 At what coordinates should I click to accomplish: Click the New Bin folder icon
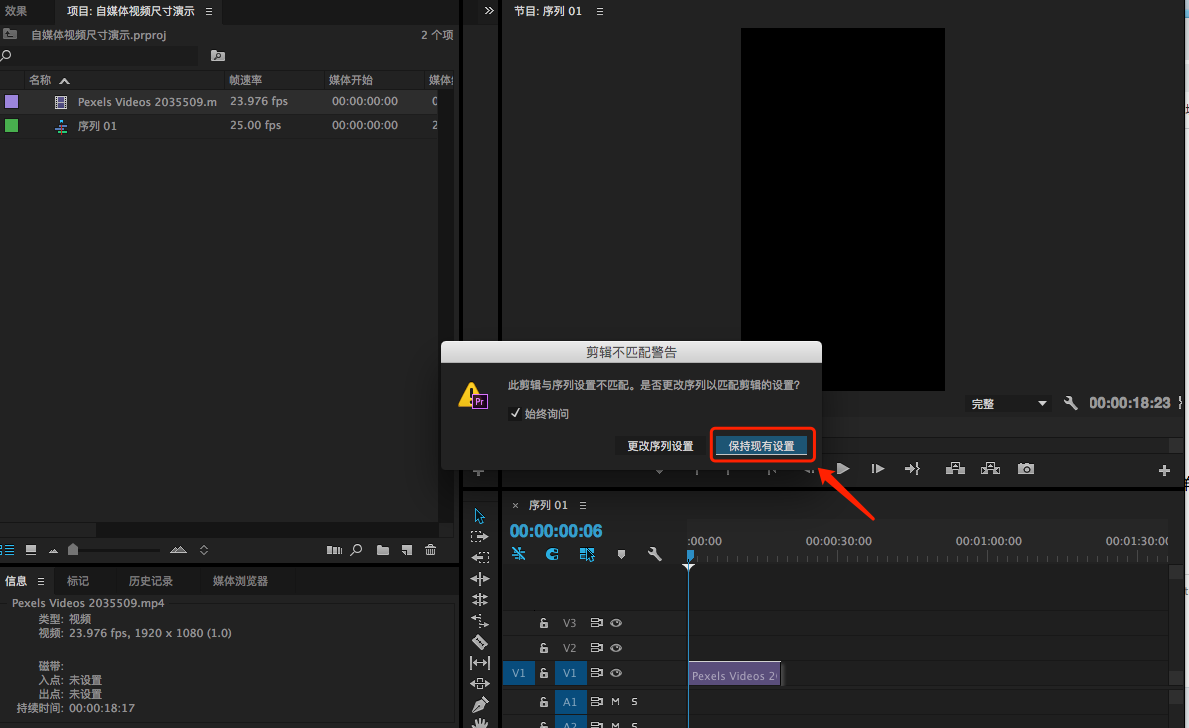click(x=383, y=550)
